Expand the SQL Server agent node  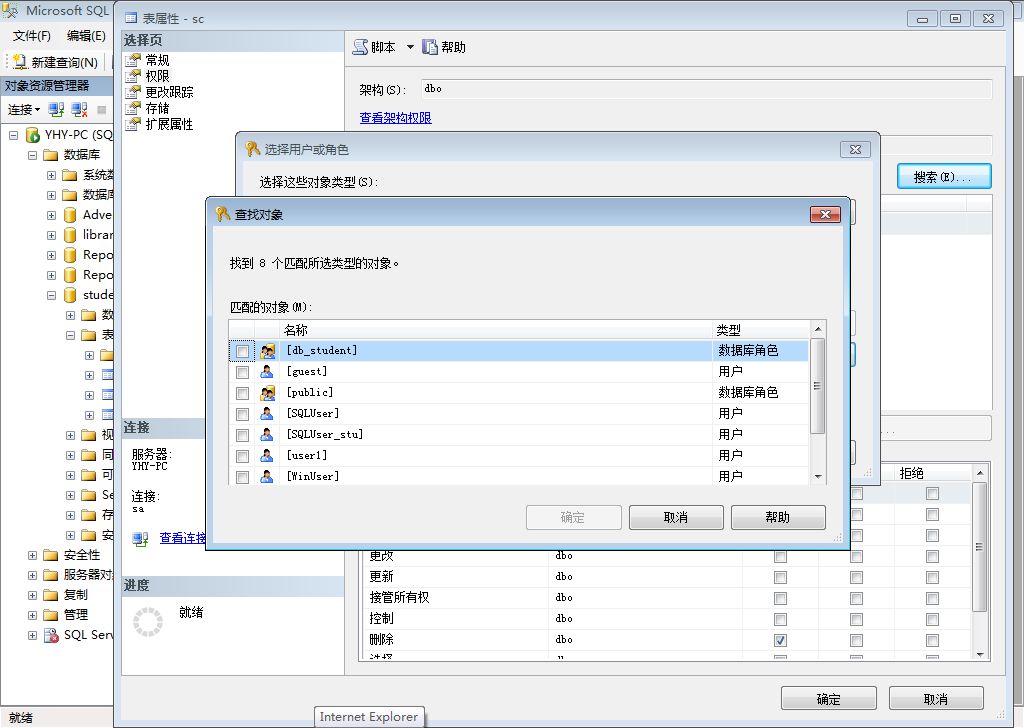click(x=33, y=635)
